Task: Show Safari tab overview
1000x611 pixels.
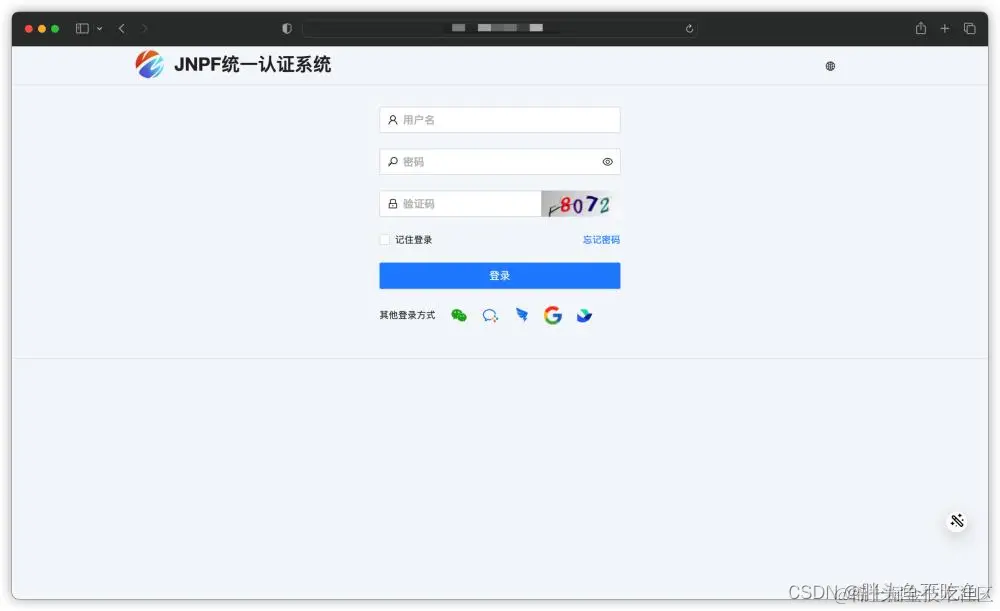Action: coord(969,28)
